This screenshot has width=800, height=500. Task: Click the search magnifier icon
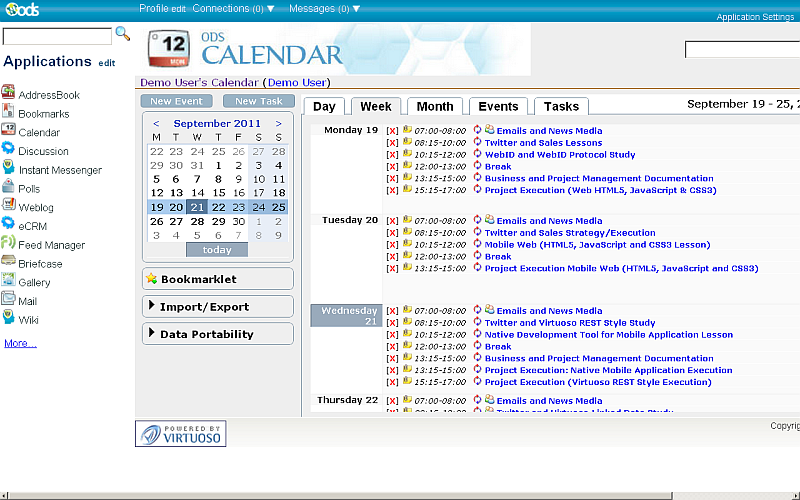tap(123, 34)
